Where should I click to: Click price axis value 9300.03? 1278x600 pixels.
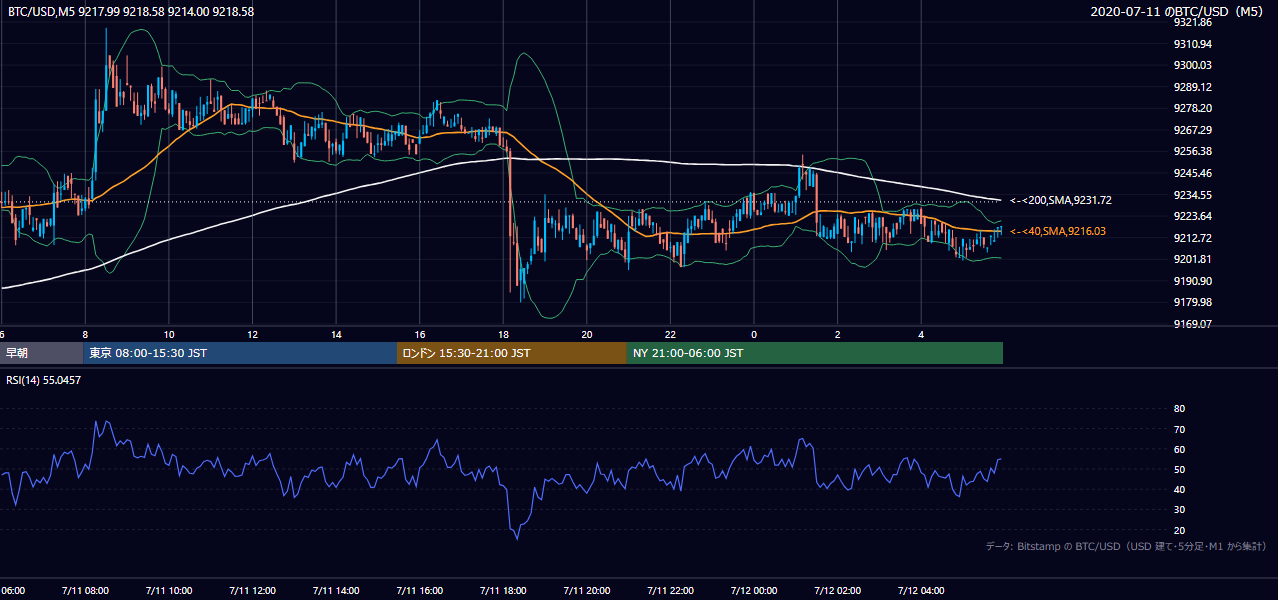coord(1192,65)
